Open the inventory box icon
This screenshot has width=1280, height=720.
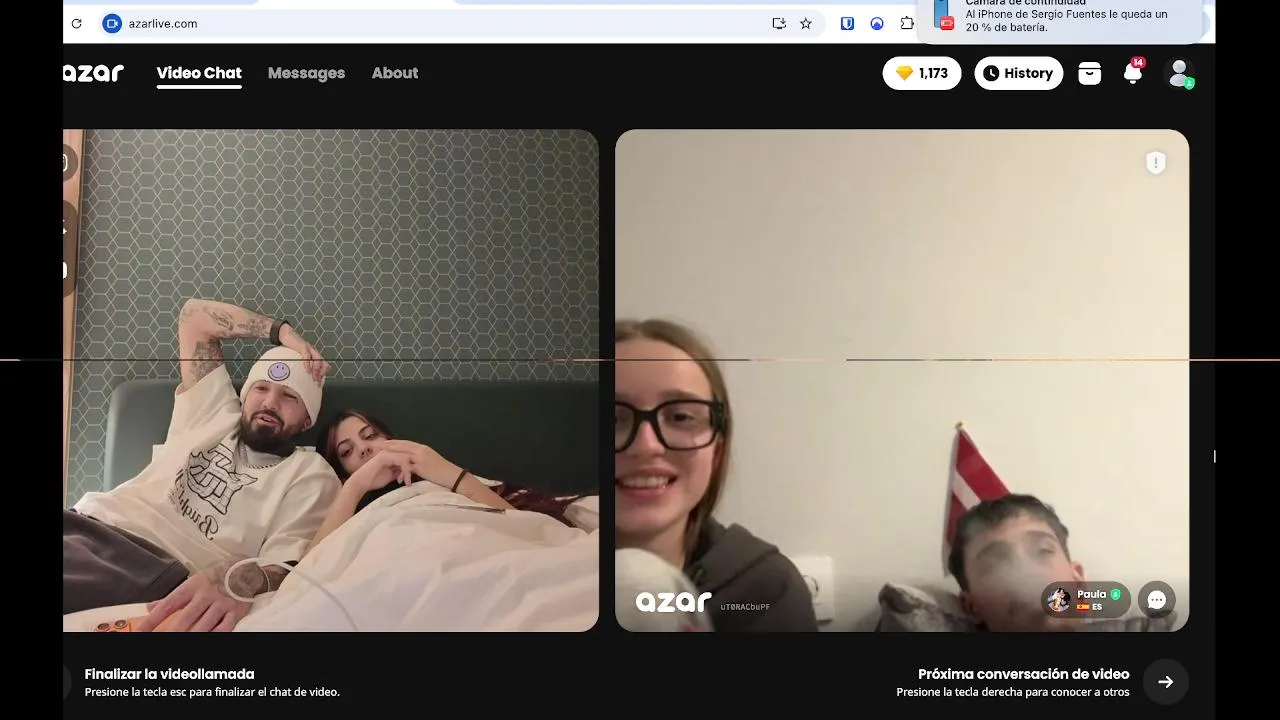(1090, 73)
